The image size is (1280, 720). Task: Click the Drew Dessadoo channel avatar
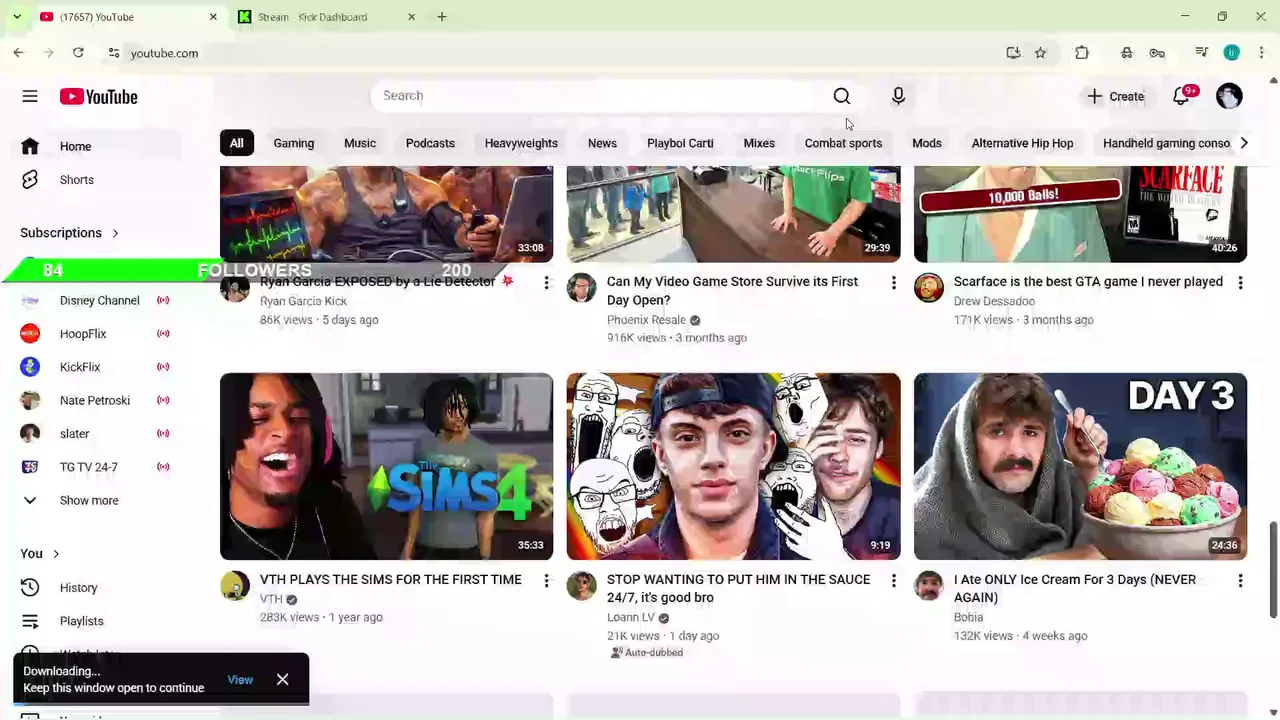(x=928, y=288)
